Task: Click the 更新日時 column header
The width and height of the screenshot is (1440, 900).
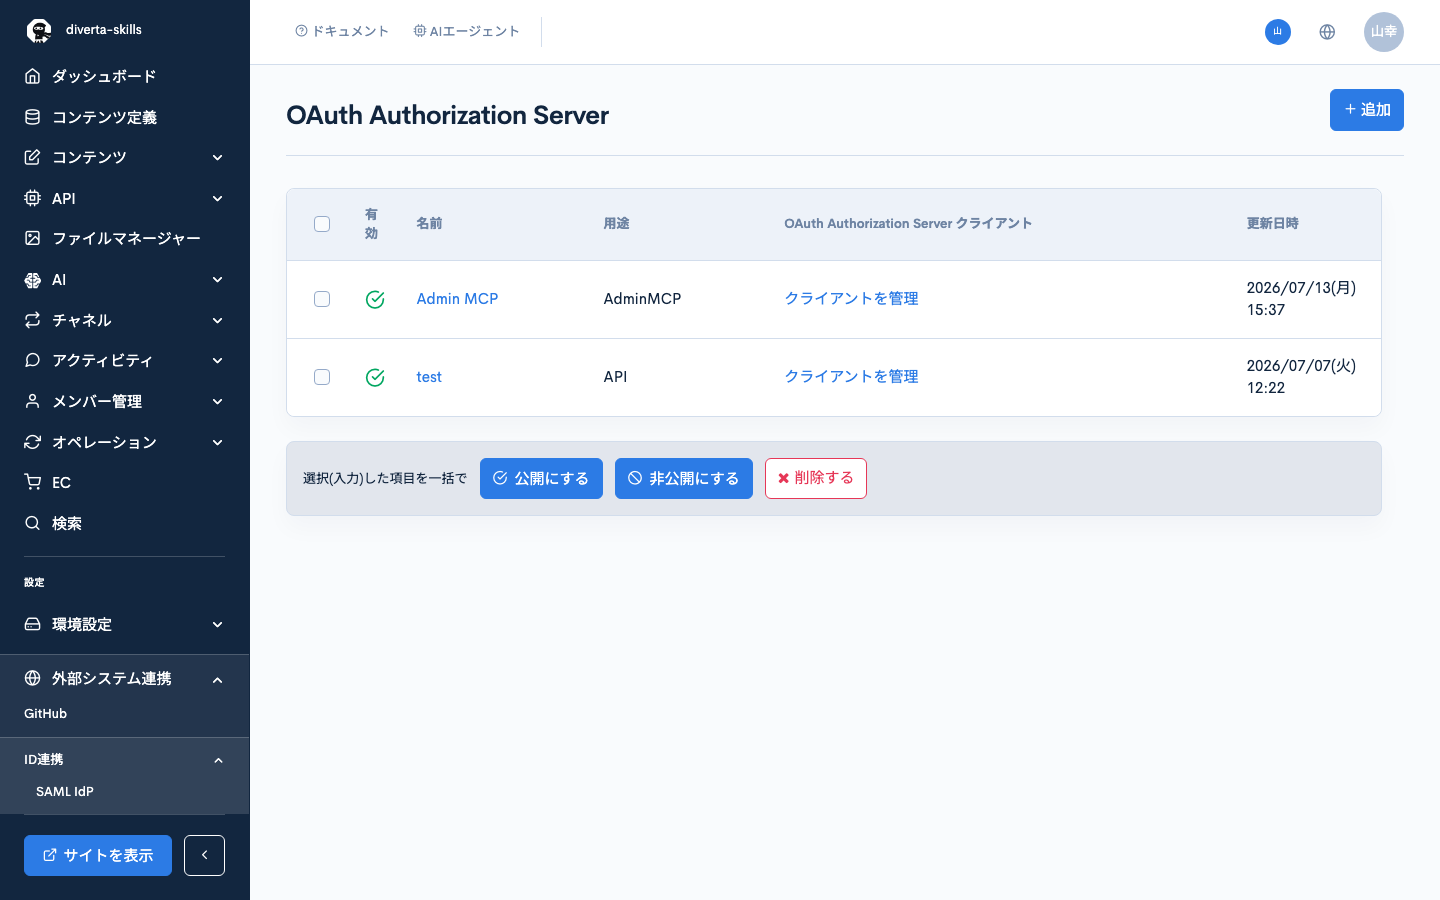Action: pyautogui.click(x=1272, y=224)
